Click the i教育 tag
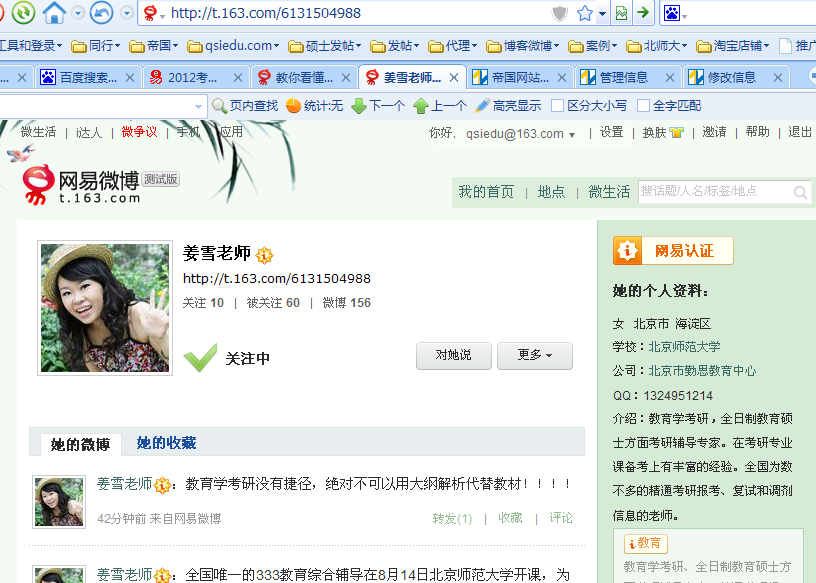816x583 pixels. tap(645, 543)
